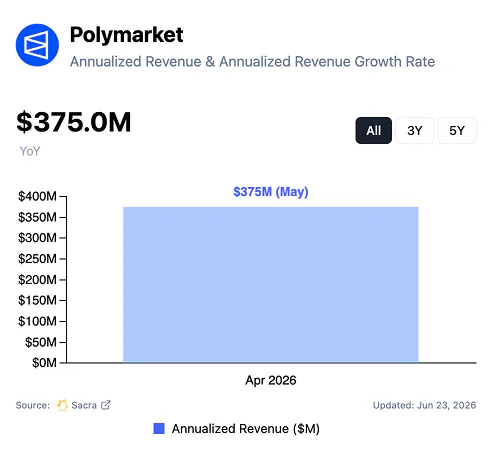Click the Source: label
Viewport: 494px width, 461px height.
point(33,405)
